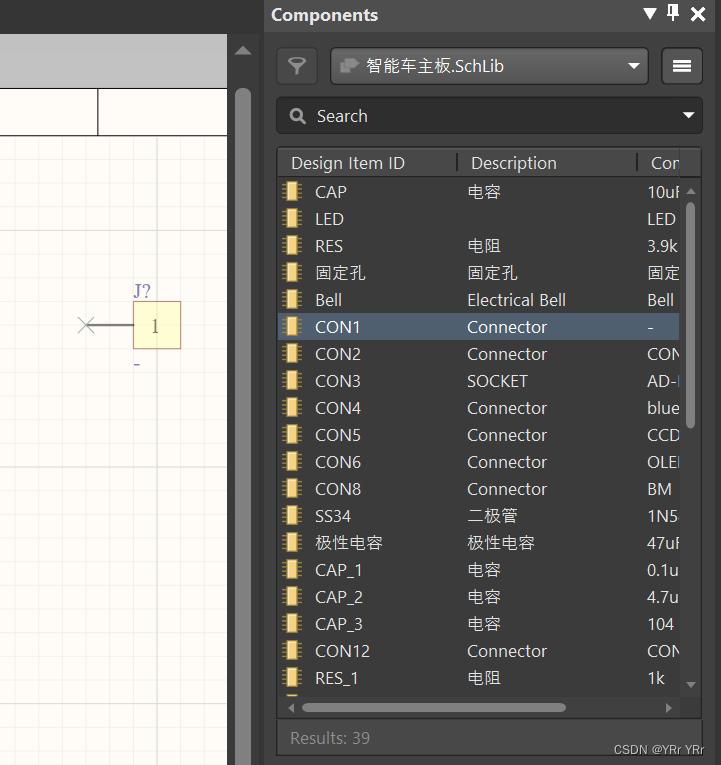Viewport: 721px width, 765px height.
Task: Click the CON3 component icon
Action: [x=292, y=381]
